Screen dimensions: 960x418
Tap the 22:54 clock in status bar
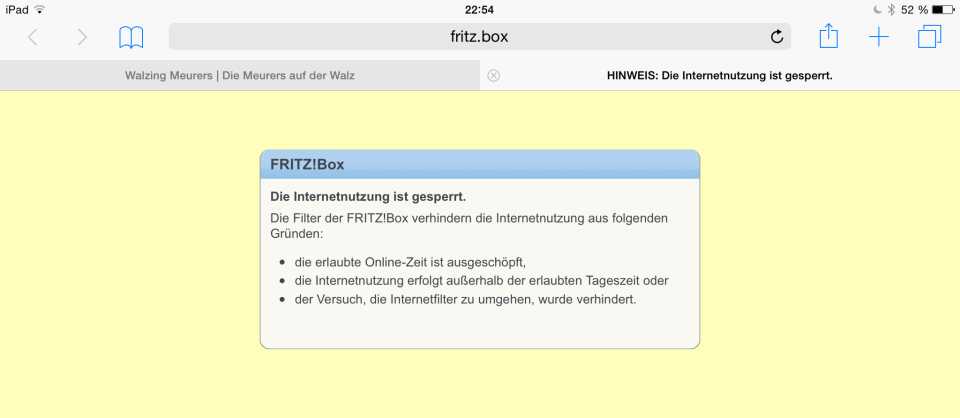coord(479,9)
